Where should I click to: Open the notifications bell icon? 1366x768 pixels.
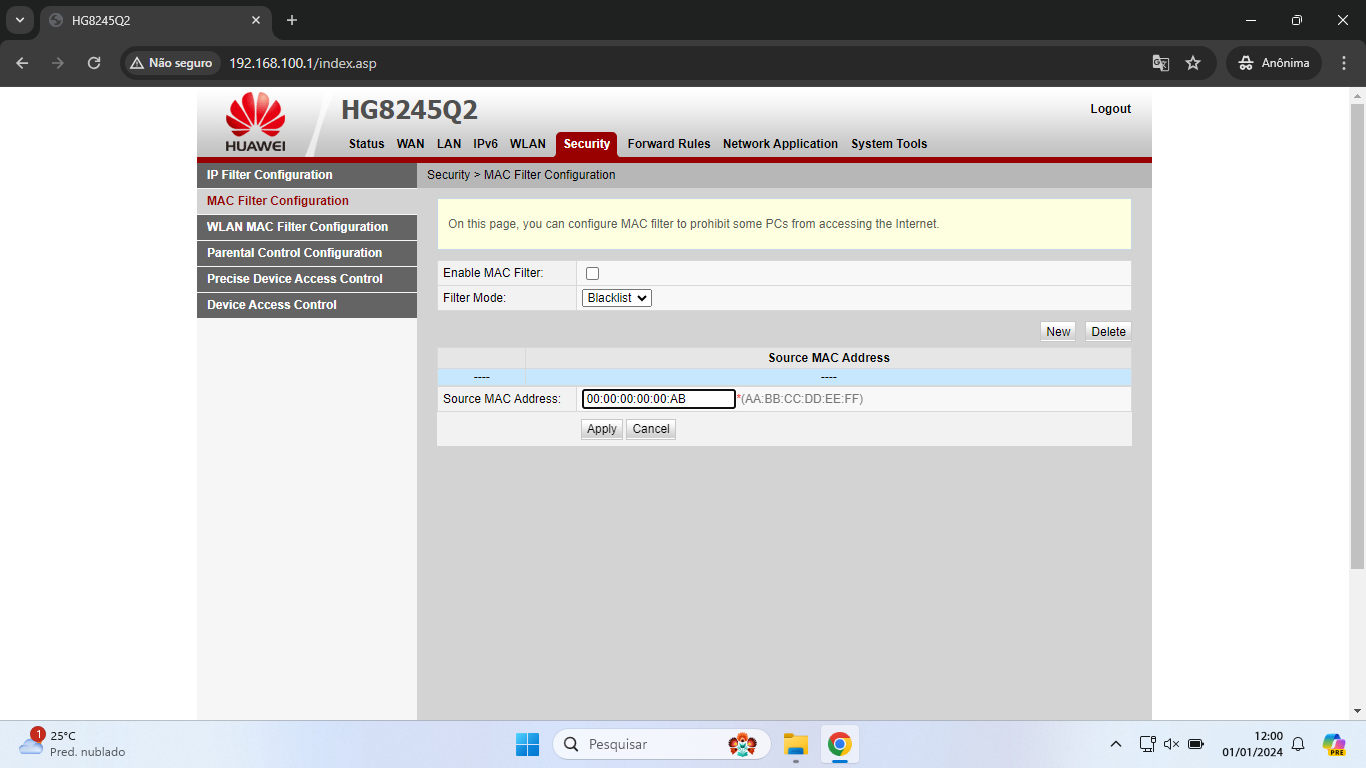coord(1298,744)
